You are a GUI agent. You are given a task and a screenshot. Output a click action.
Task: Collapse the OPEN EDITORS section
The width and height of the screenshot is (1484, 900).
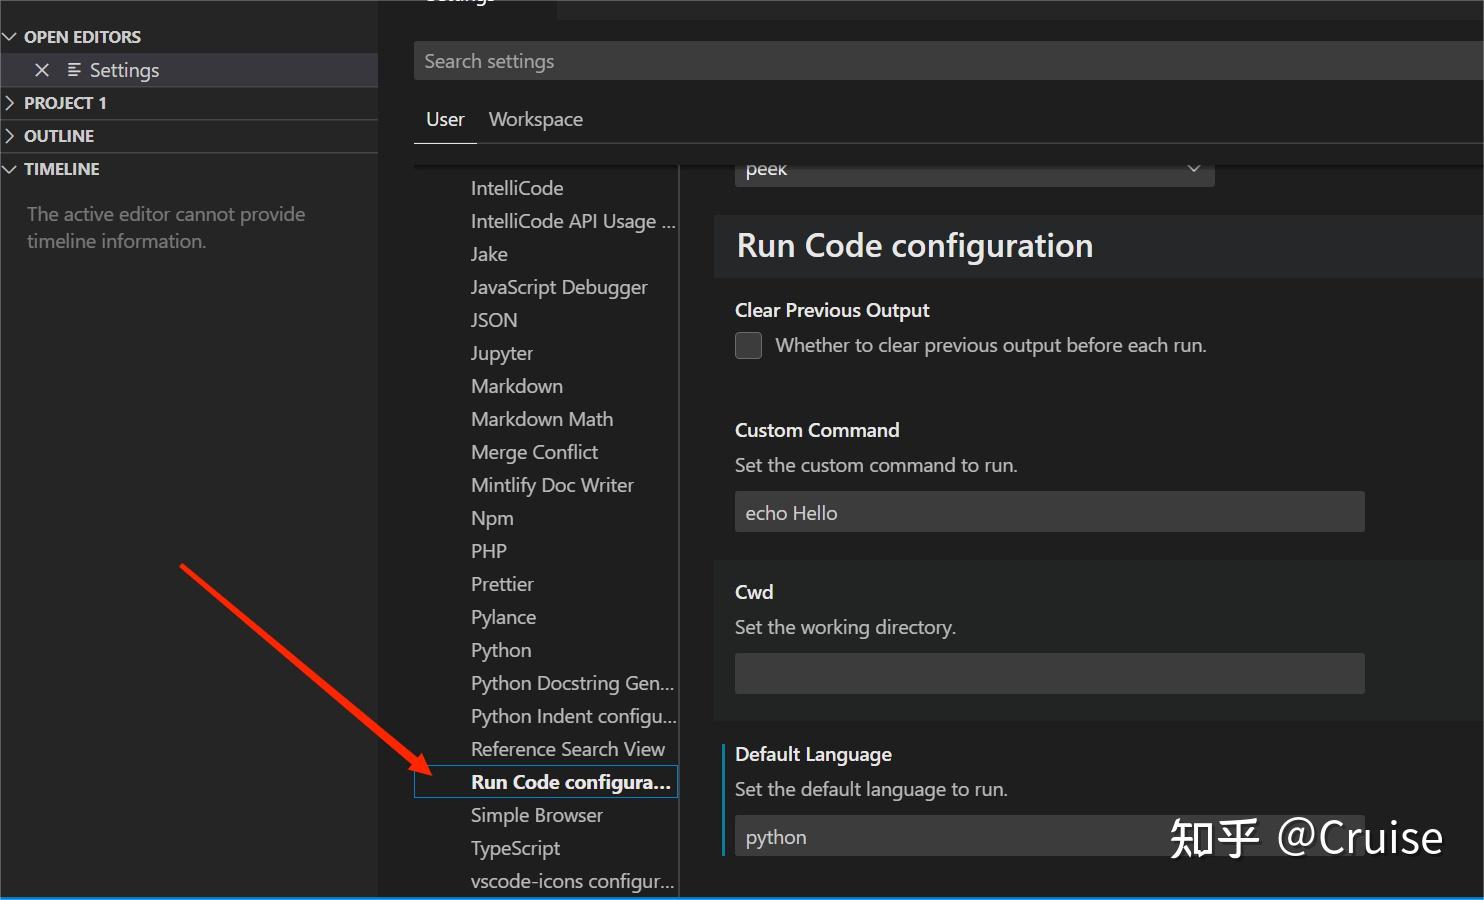coord(10,36)
